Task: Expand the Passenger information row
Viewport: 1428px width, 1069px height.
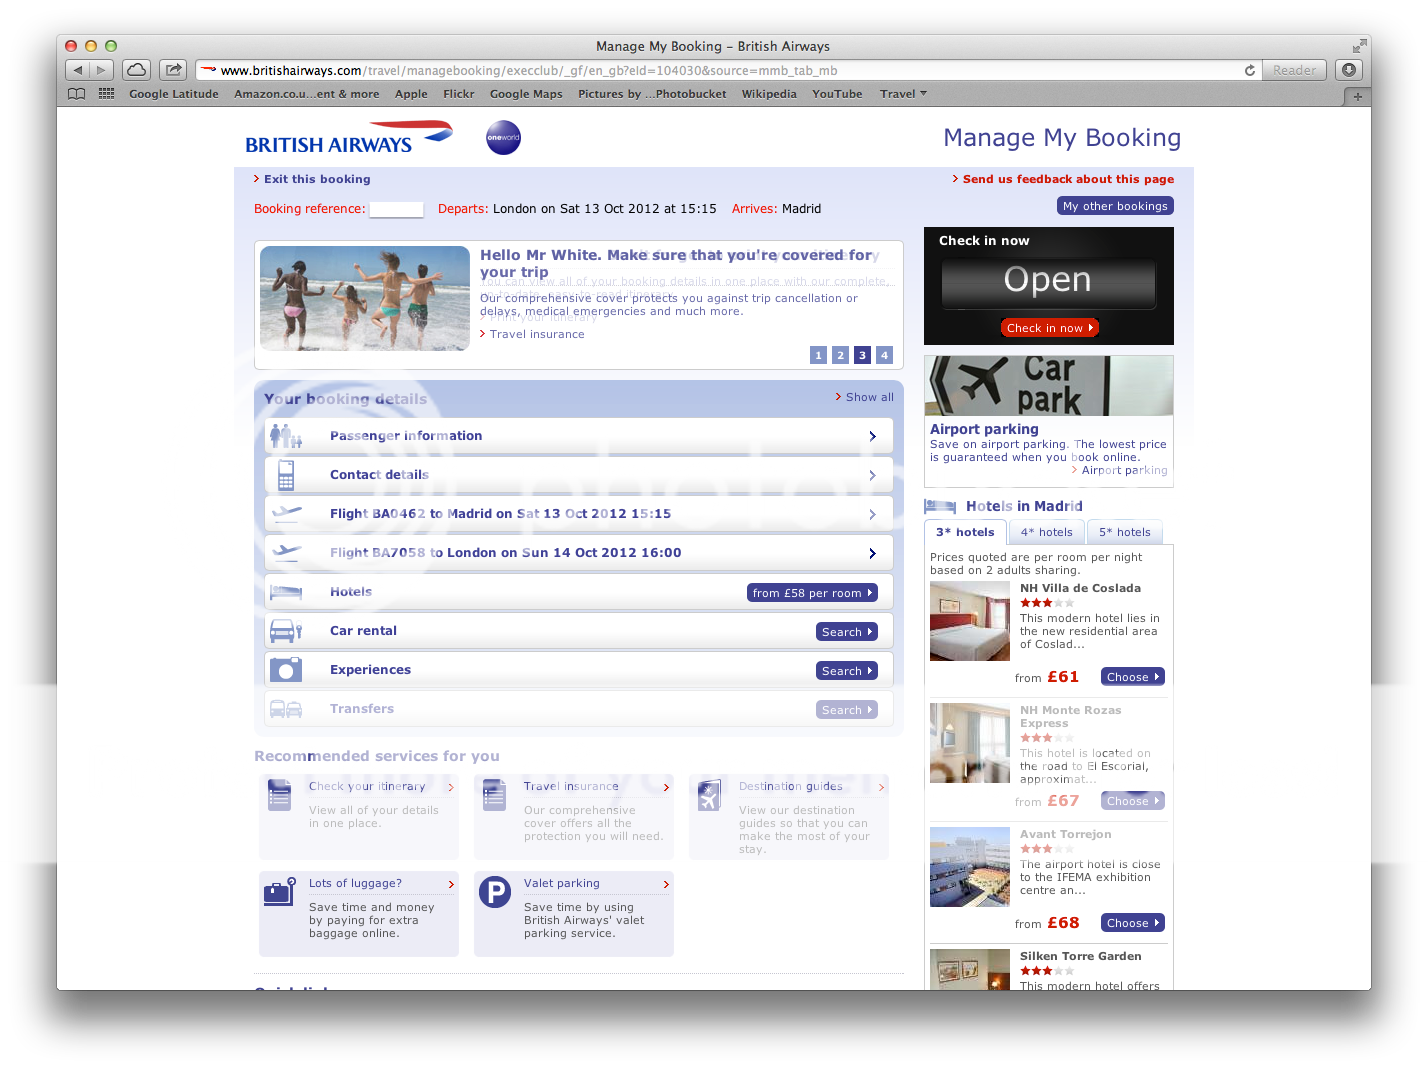Action: [x=578, y=436]
